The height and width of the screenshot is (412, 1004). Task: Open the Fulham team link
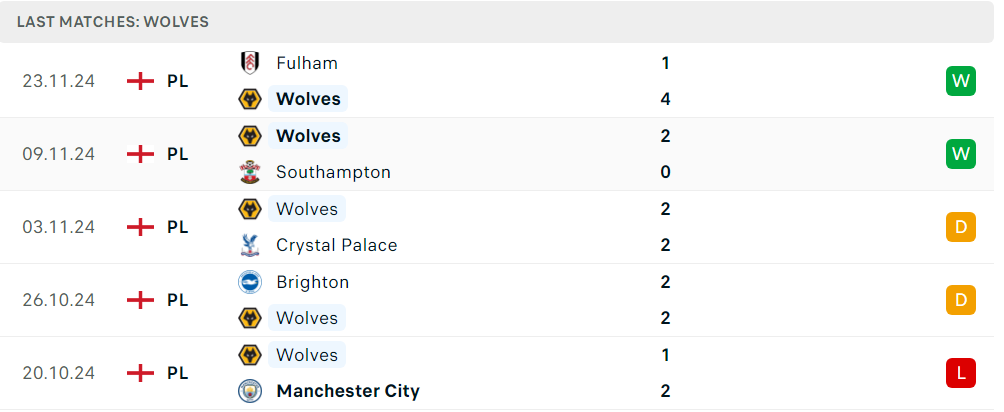pos(307,63)
